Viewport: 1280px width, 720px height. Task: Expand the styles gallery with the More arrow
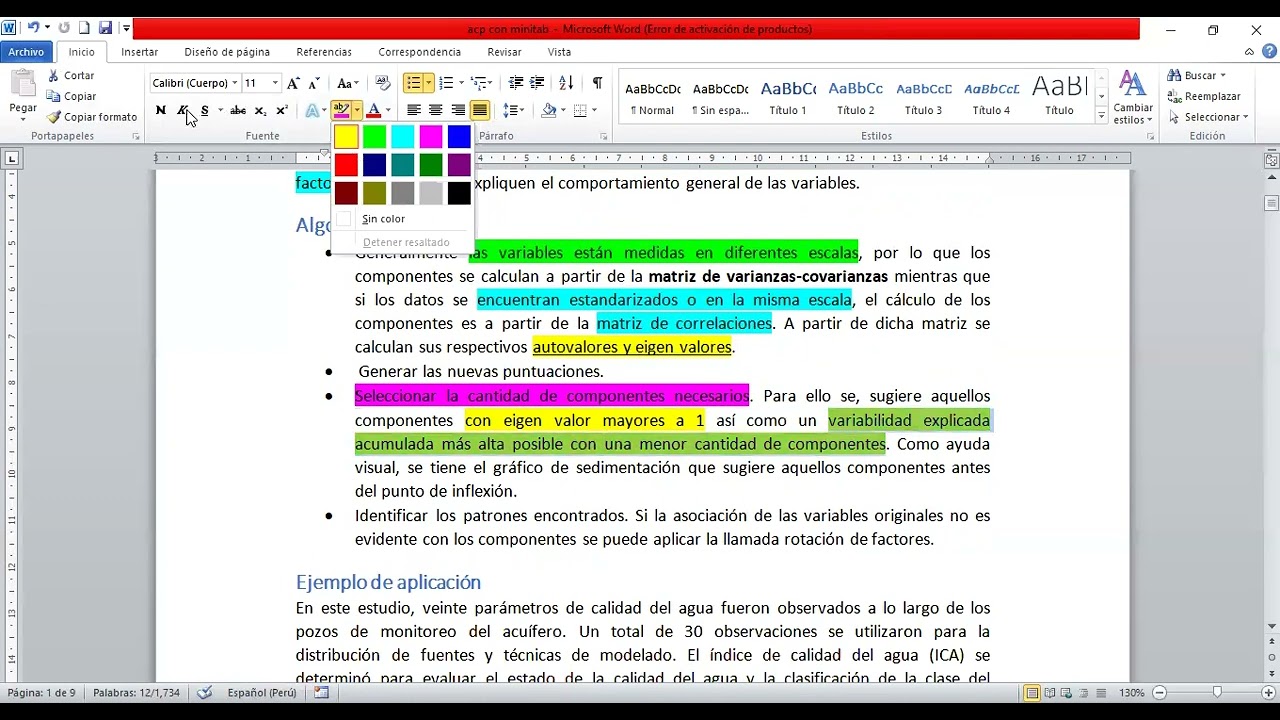click(x=1101, y=115)
